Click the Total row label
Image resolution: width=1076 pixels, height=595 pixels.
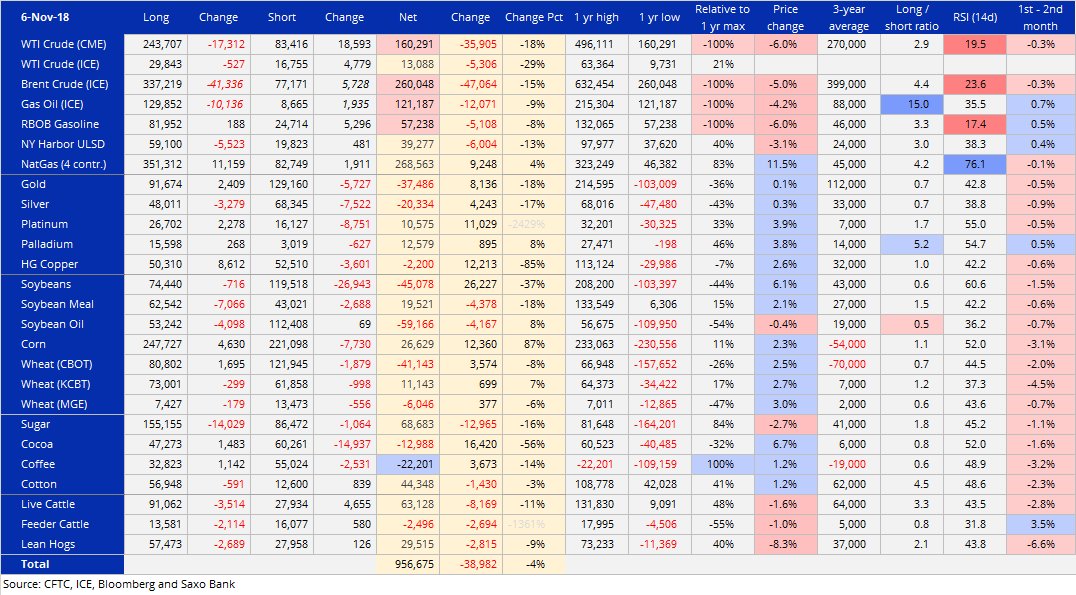pyautogui.click(x=34, y=564)
